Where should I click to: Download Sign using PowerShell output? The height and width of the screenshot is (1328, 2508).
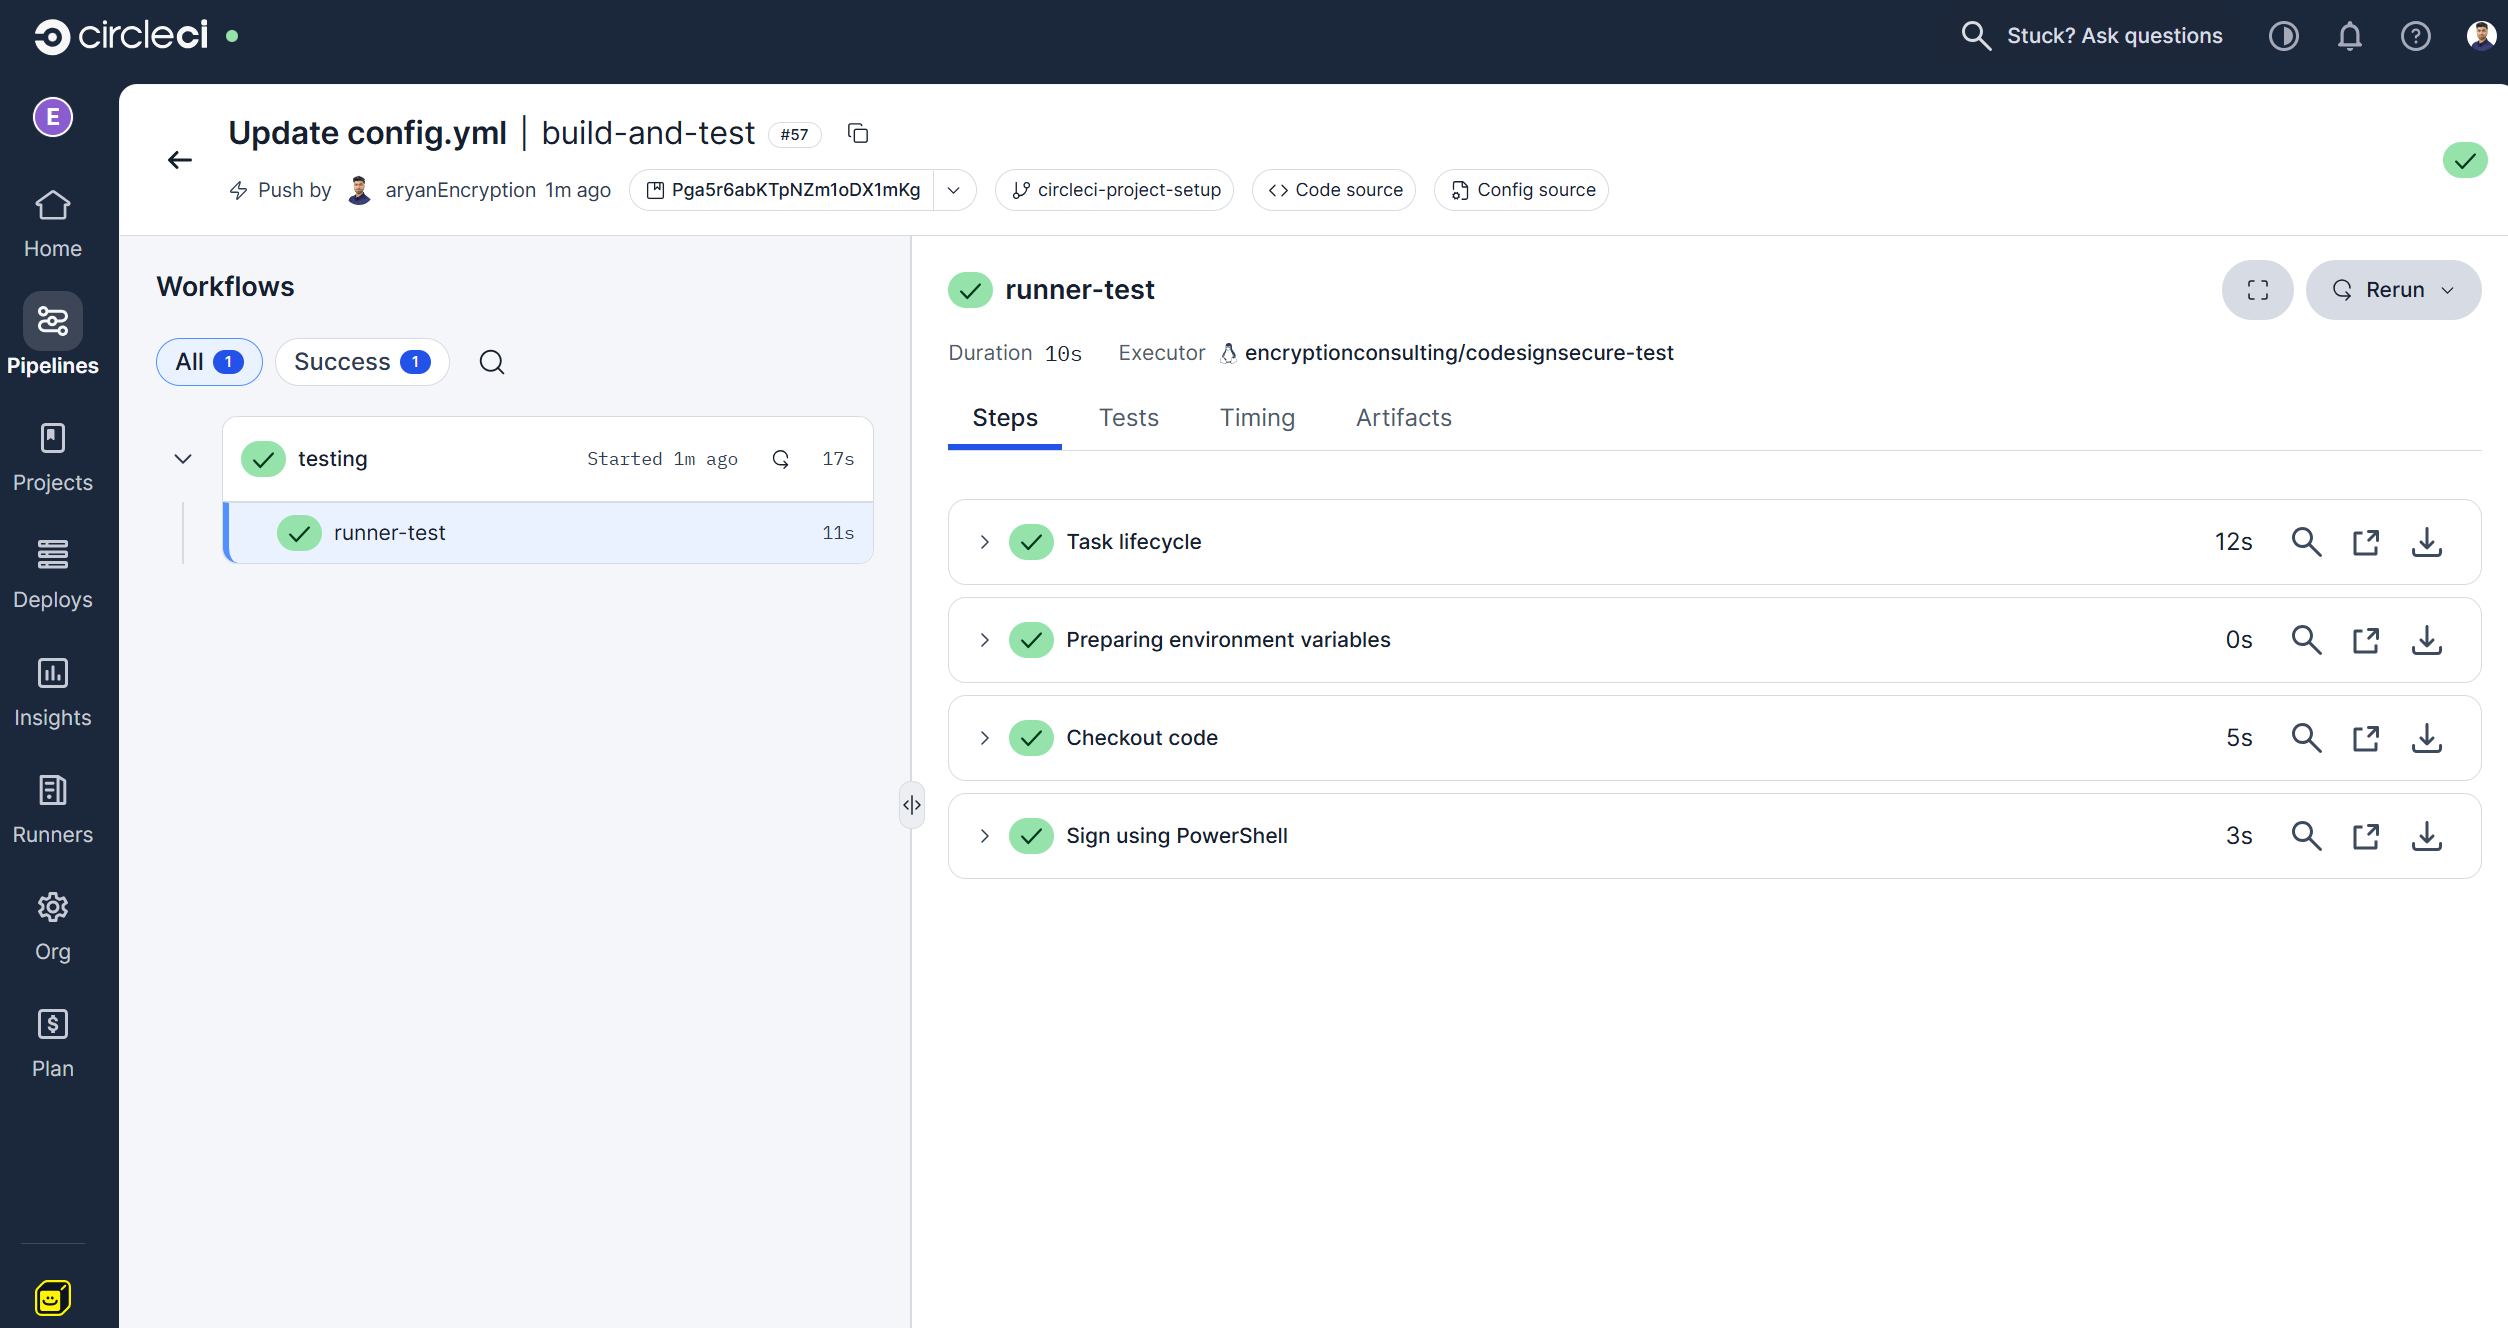[2427, 836]
